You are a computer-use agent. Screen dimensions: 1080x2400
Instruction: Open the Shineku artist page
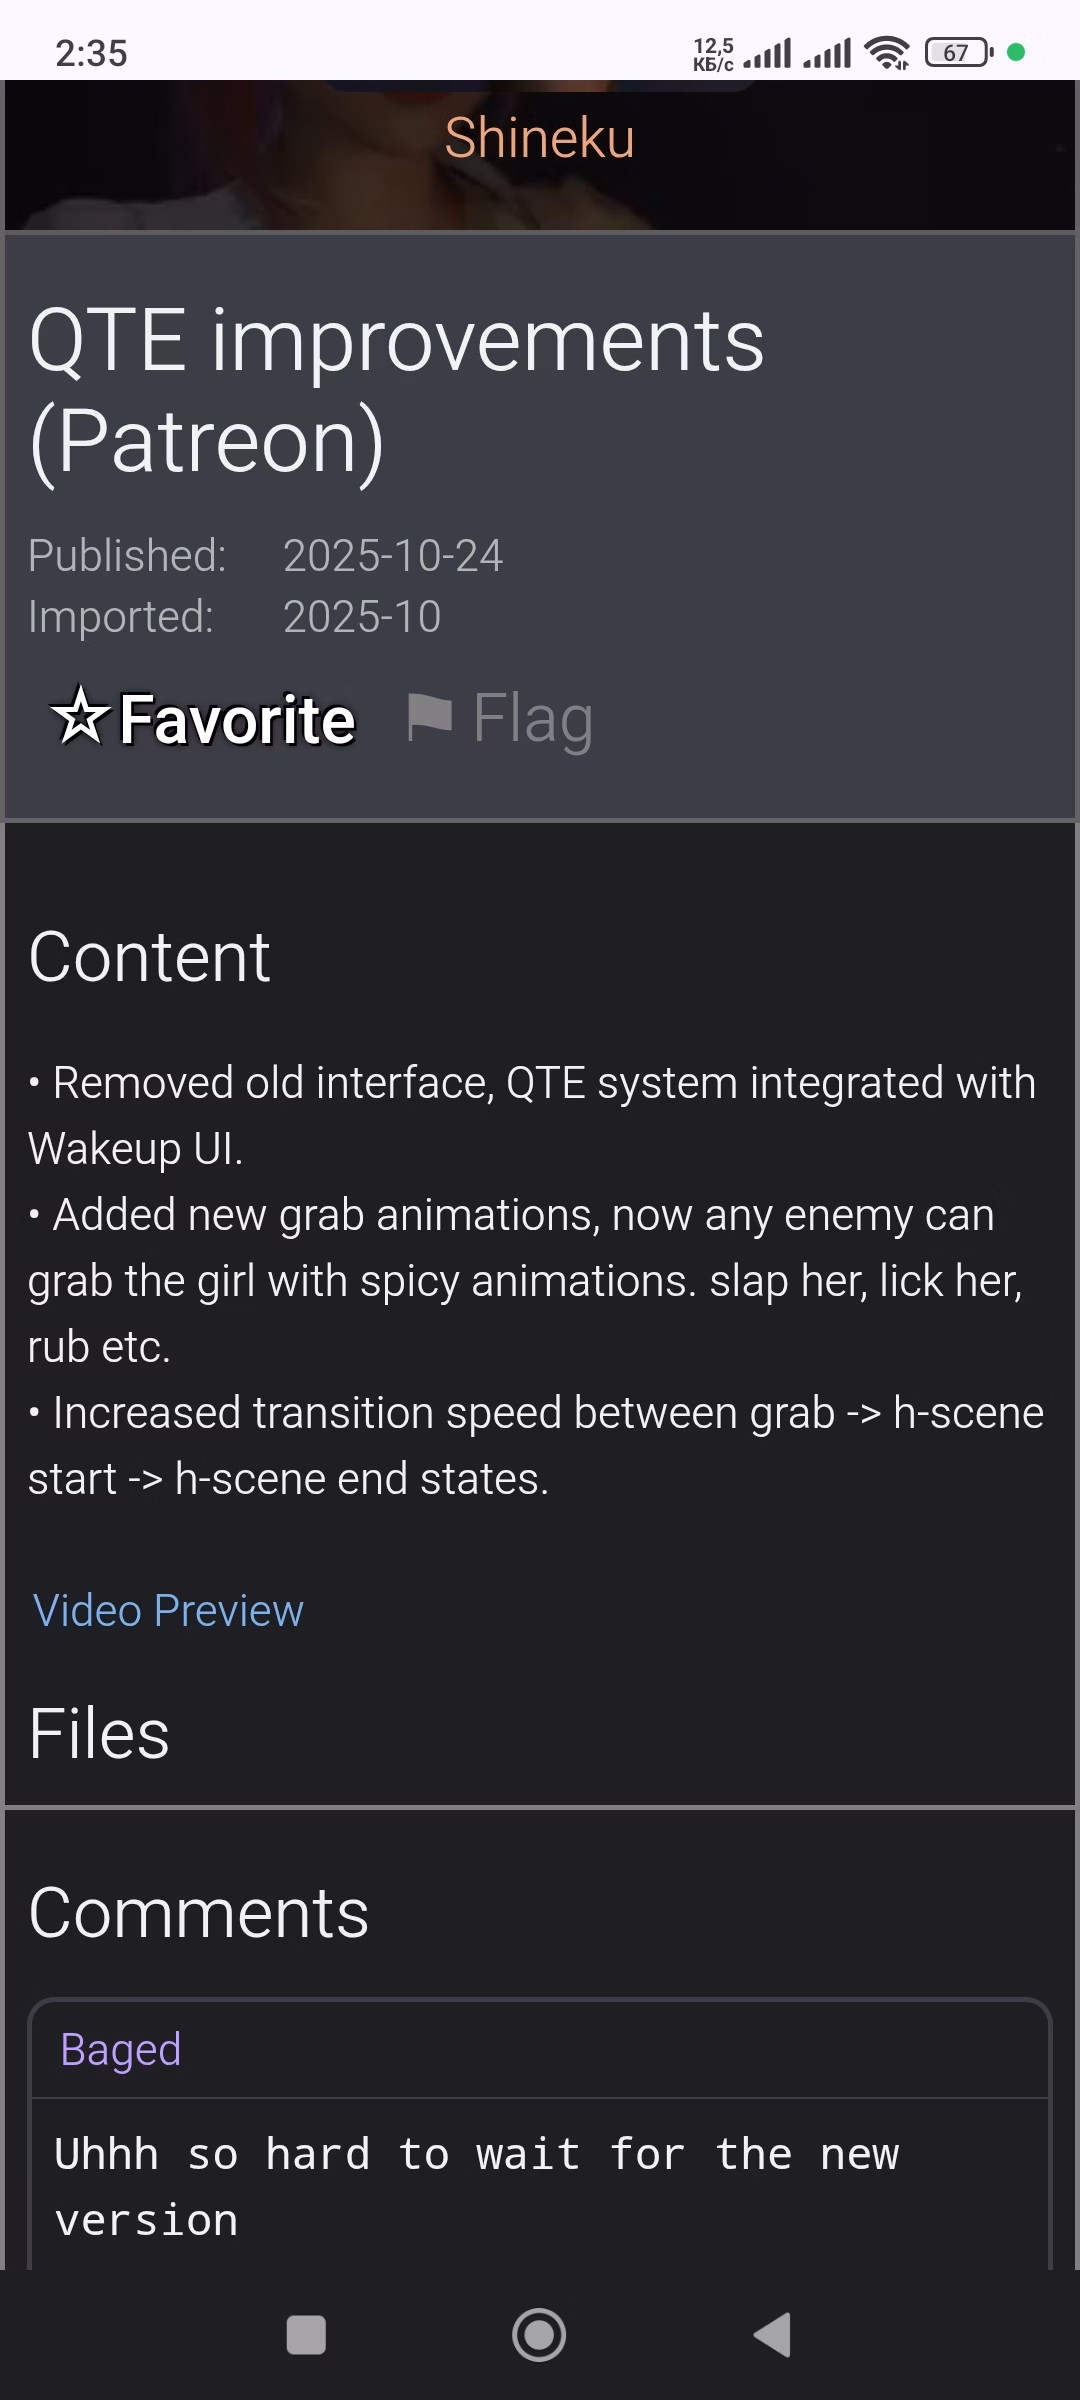539,138
